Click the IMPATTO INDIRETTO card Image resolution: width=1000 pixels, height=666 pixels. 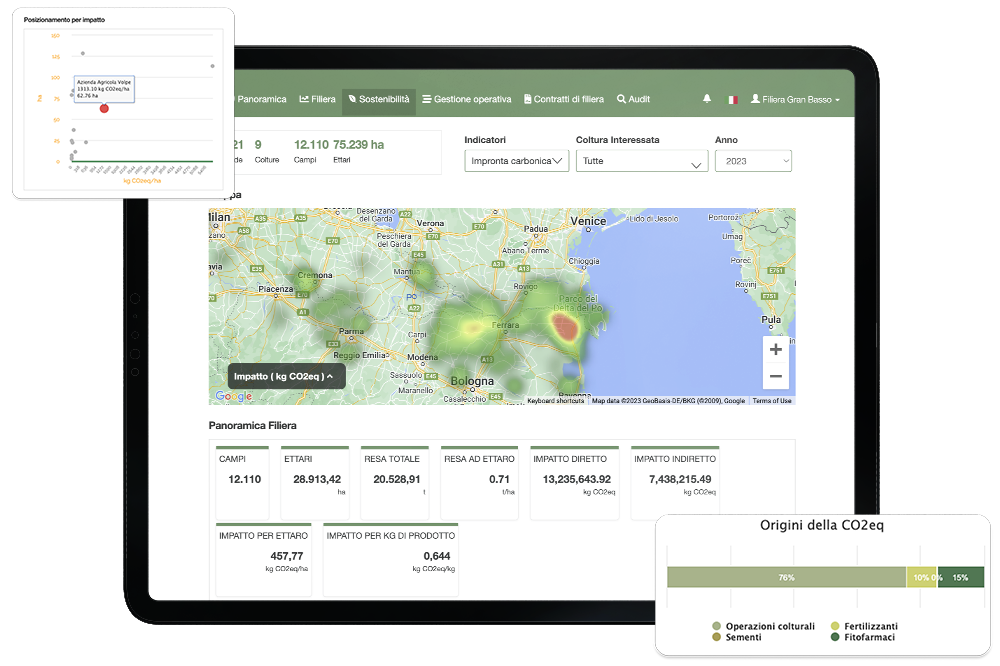coord(675,483)
